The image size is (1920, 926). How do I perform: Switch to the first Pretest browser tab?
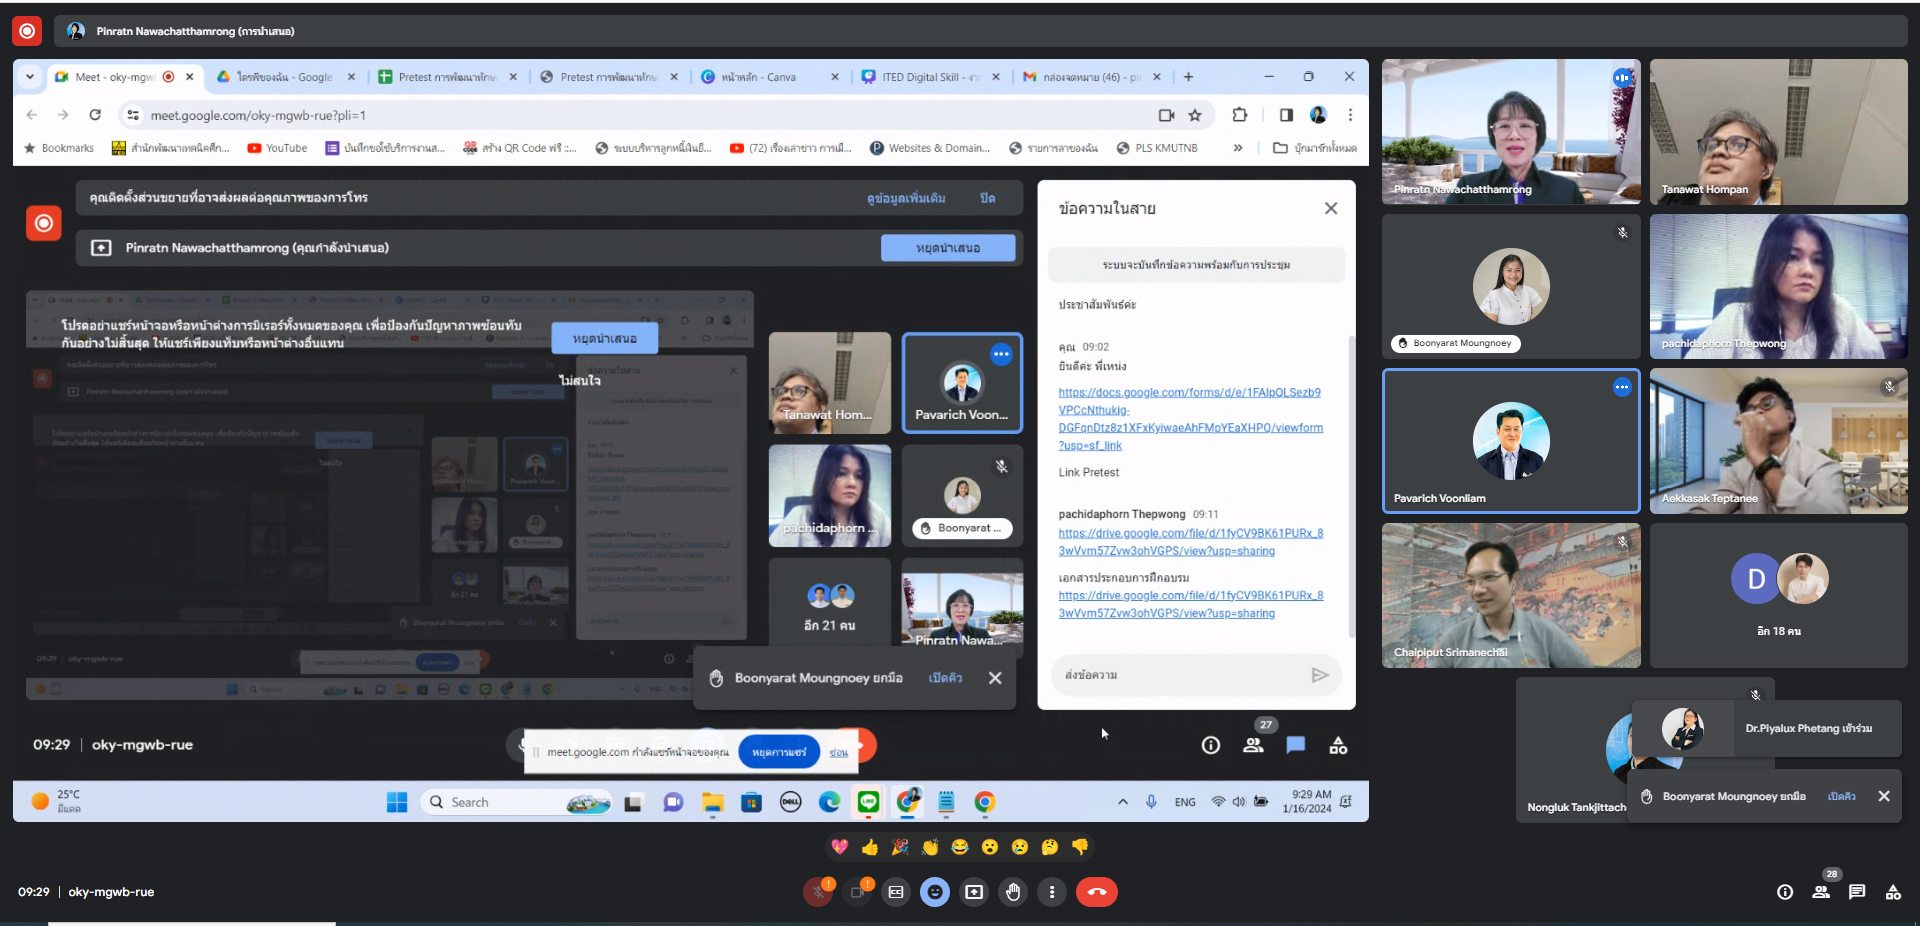pyautogui.click(x=447, y=77)
